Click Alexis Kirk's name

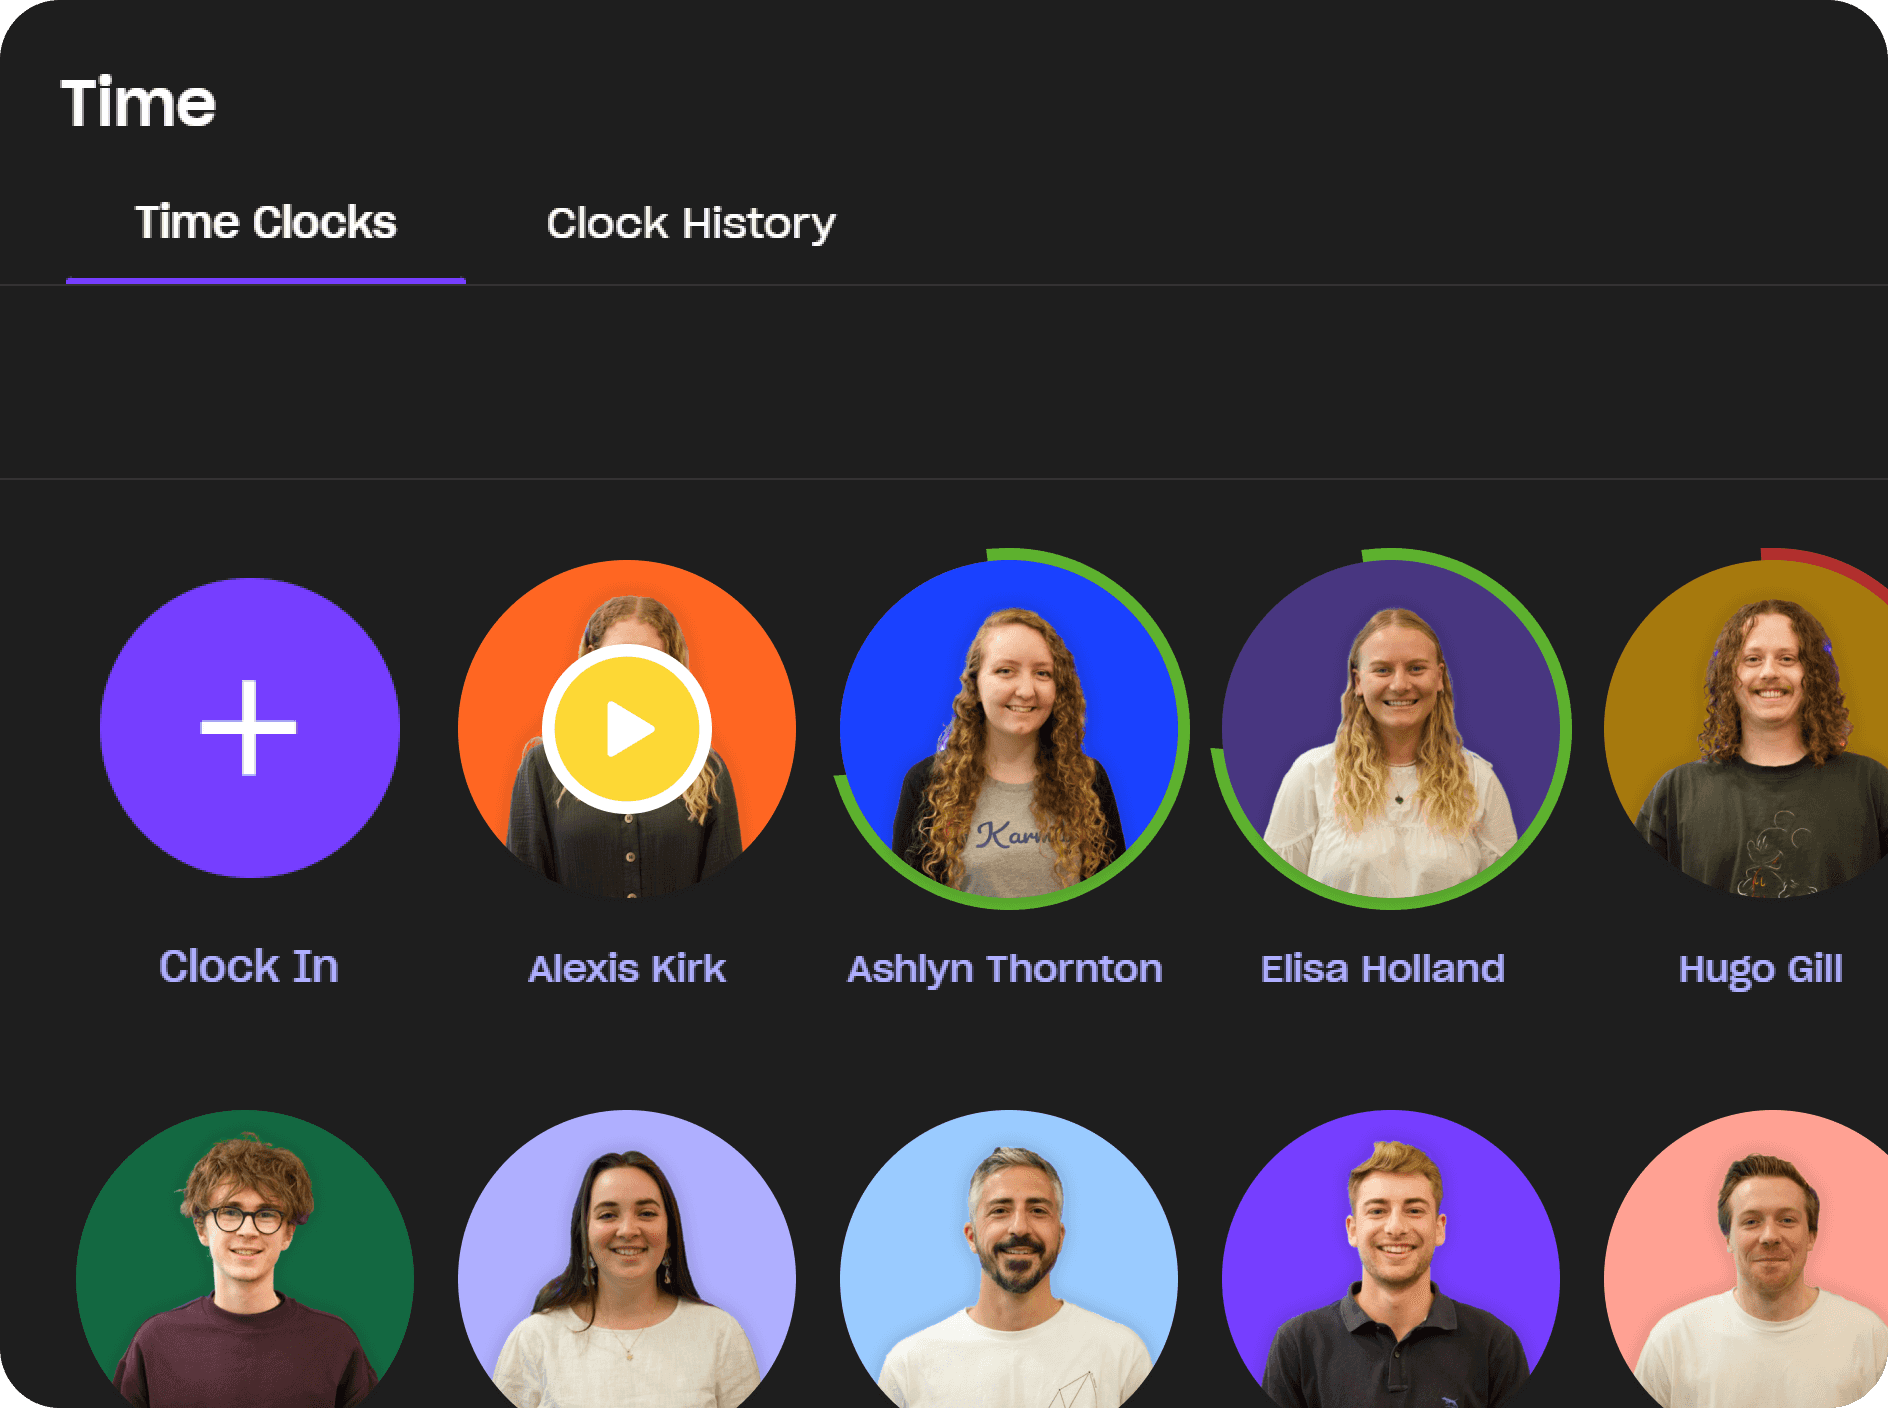[627, 968]
